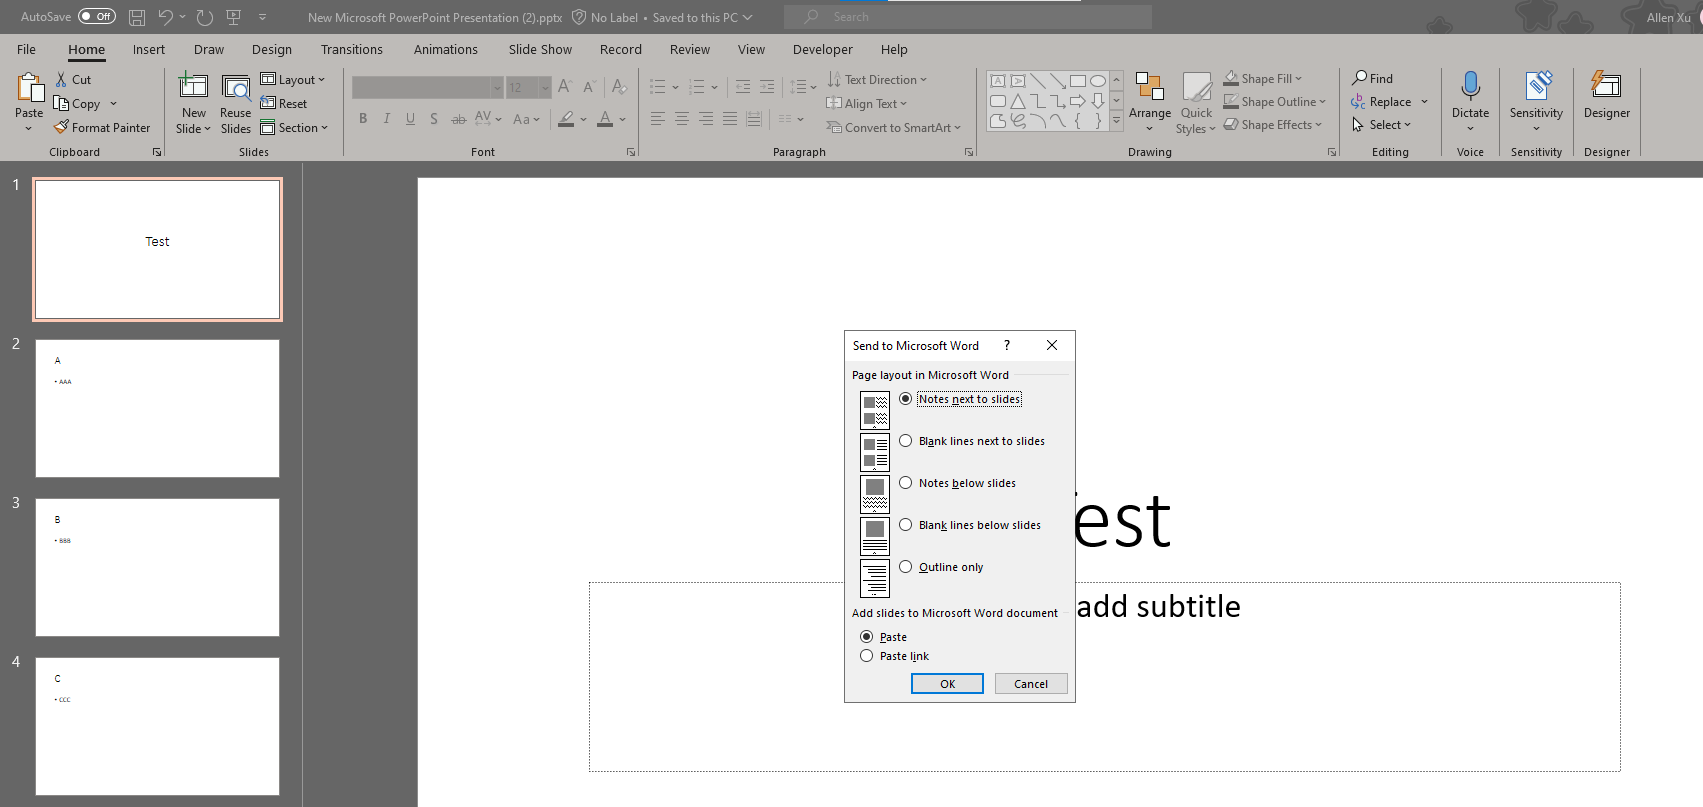Increase font size
Image resolution: width=1703 pixels, height=807 pixels.
click(x=565, y=87)
